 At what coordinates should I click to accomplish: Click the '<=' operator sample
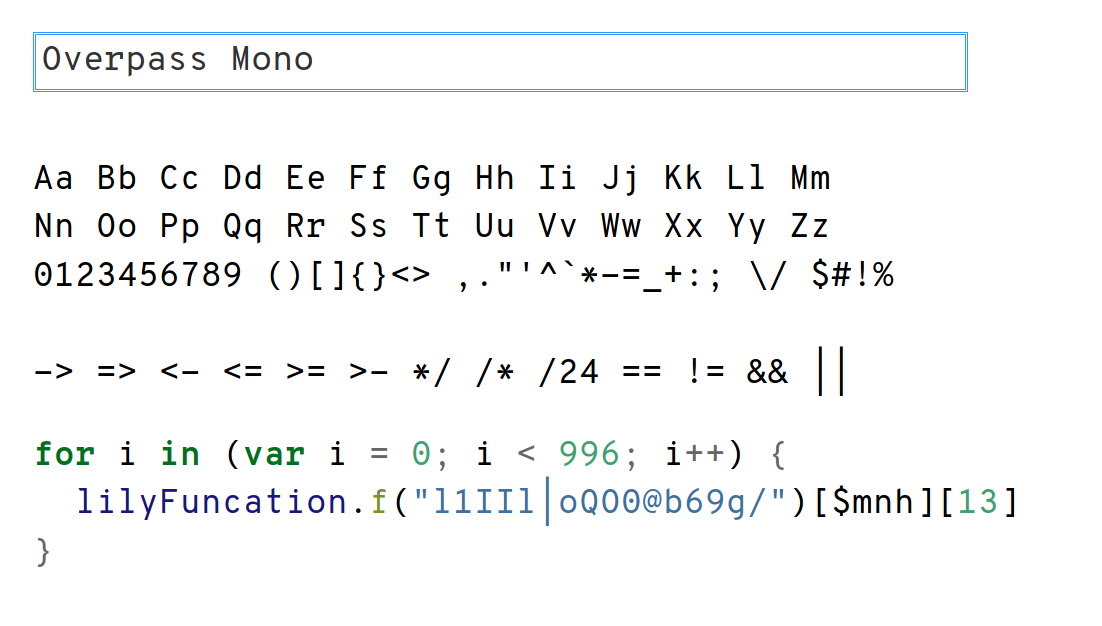pos(242,371)
